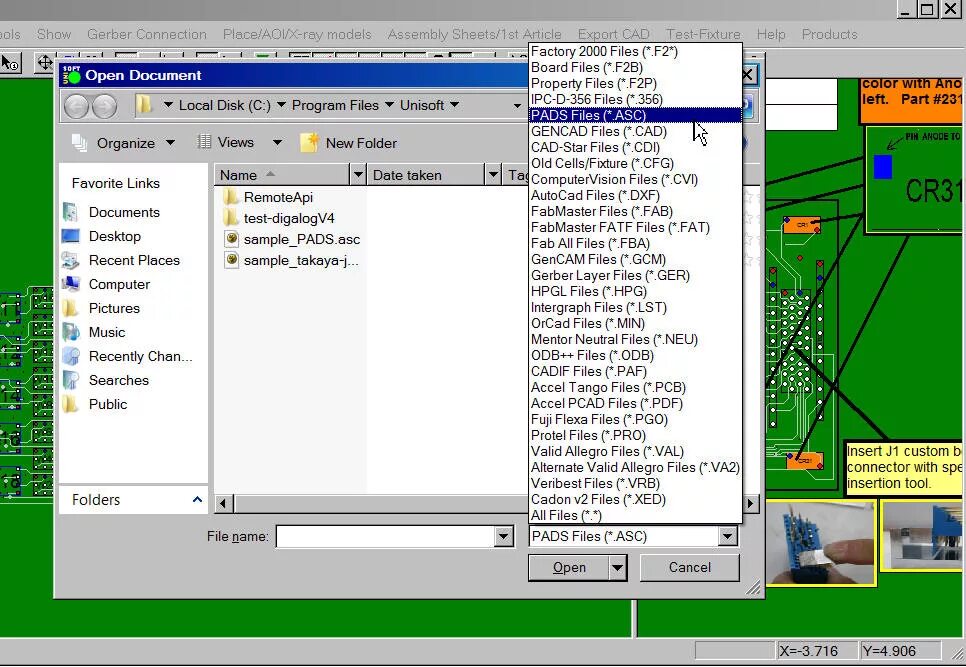Choose ODB++ Files (*.ODB) type

point(635,356)
